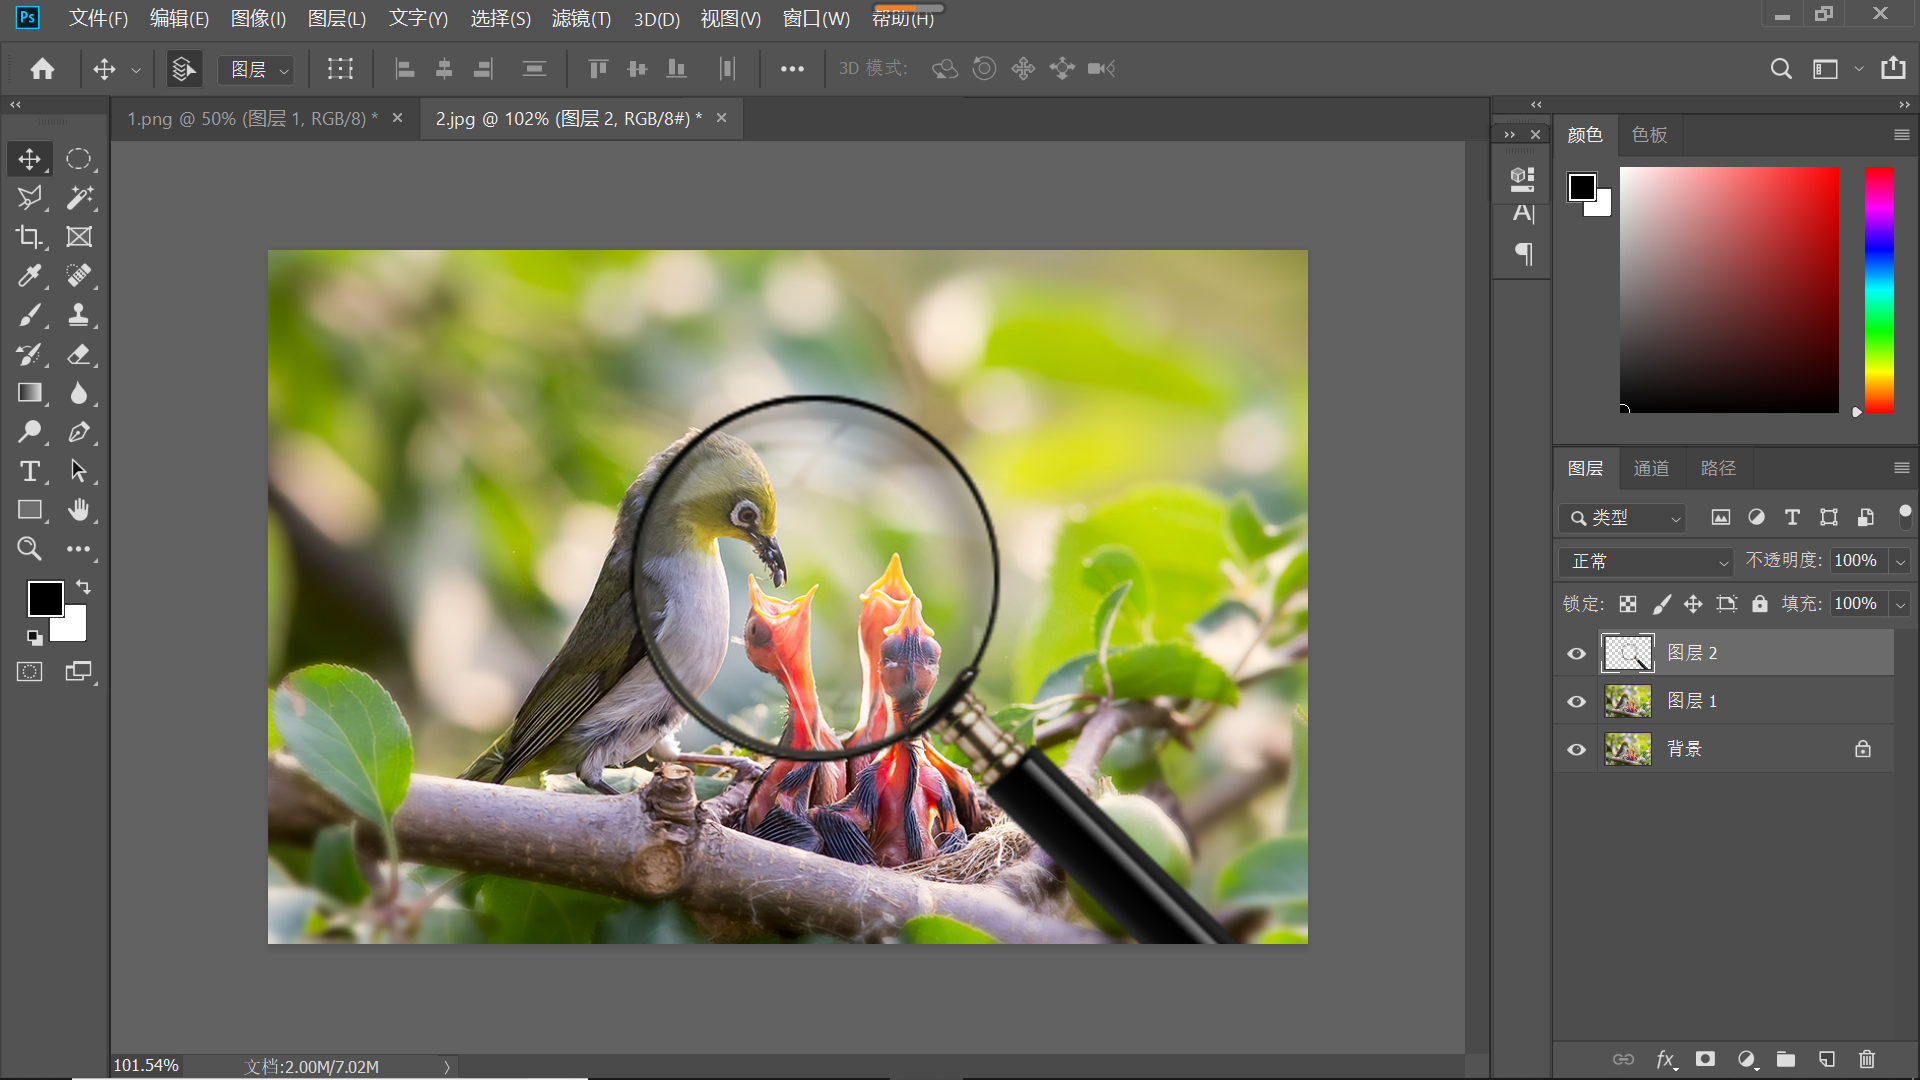This screenshot has width=1920, height=1080.
Task: Switch to the 1.png document tab
Action: tap(252, 118)
